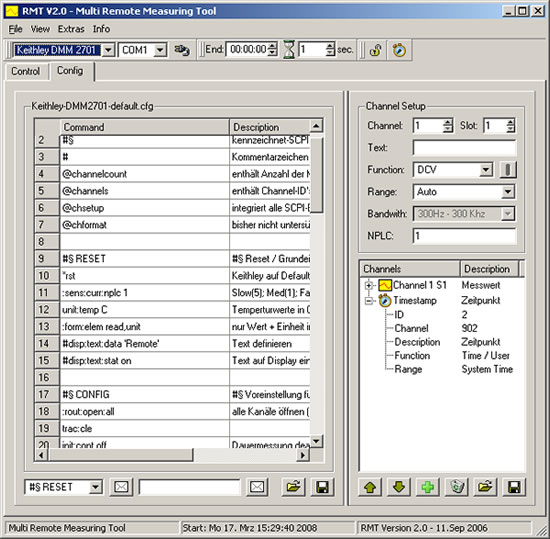This screenshot has height=539, width=550.
Task: Move the channel up with the green arrow
Action: (x=370, y=487)
